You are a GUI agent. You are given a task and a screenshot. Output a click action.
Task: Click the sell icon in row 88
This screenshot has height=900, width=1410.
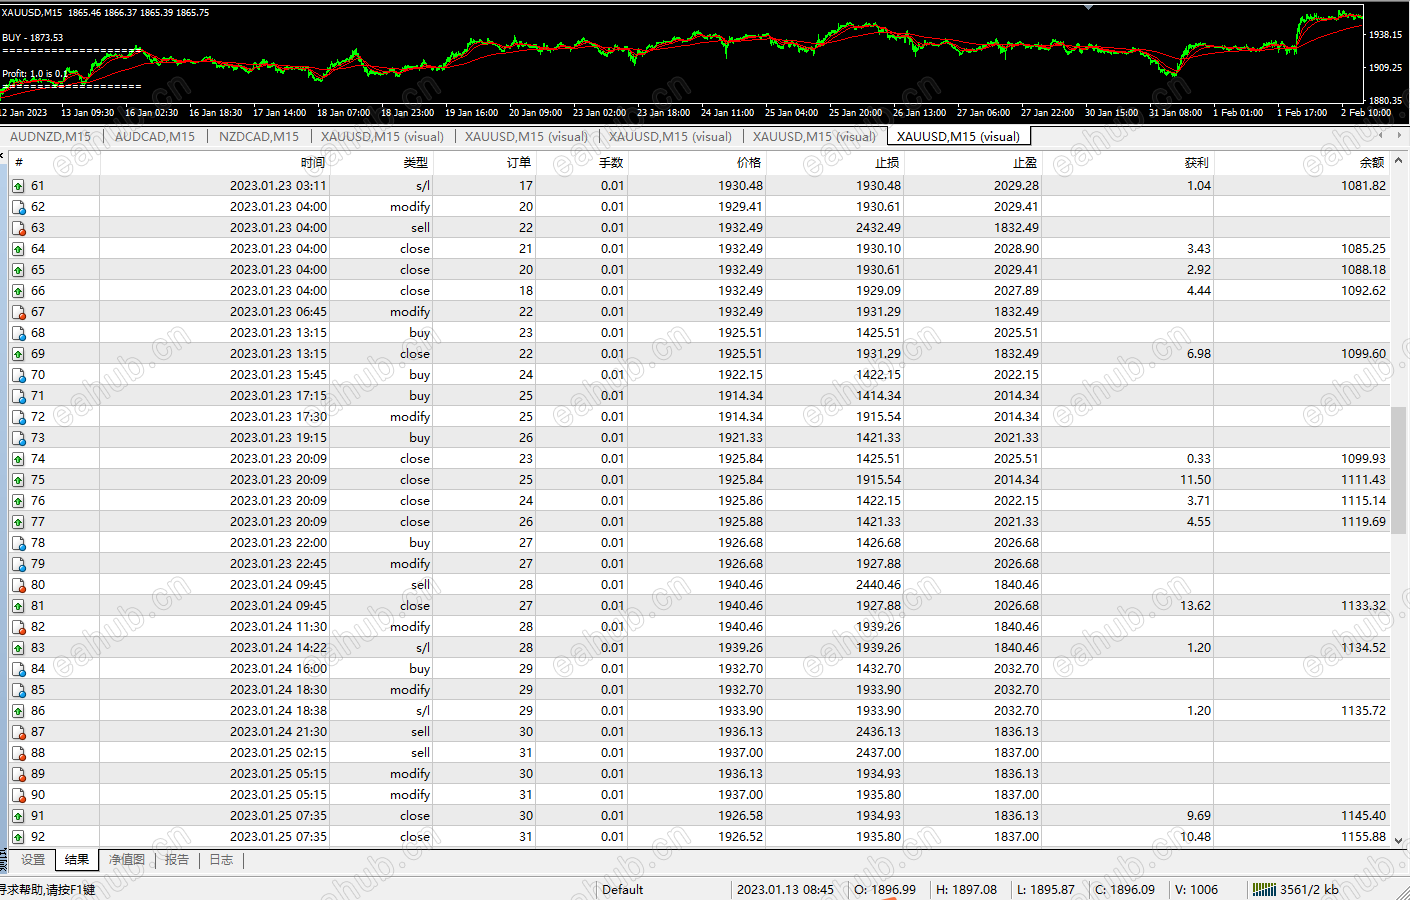[18, 753]
